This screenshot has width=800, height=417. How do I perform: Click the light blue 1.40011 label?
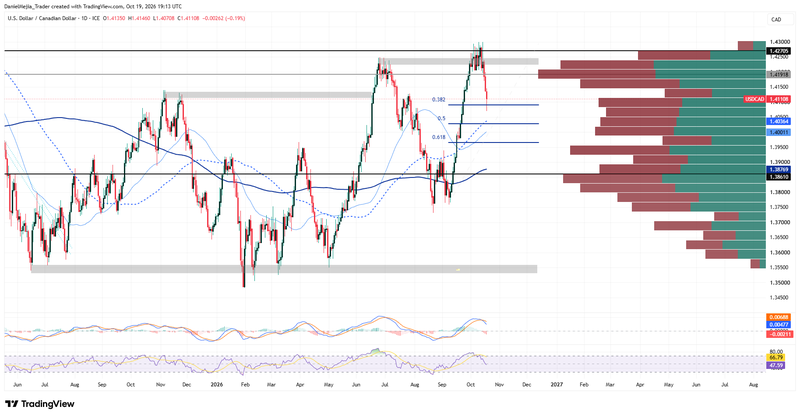tap(779, 132)
